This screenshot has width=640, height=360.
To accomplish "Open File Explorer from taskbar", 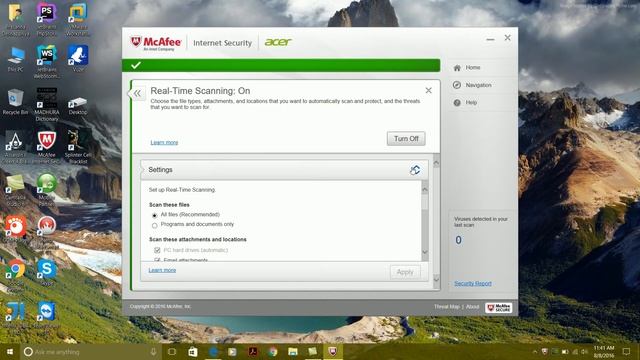I will click(293, 351).
